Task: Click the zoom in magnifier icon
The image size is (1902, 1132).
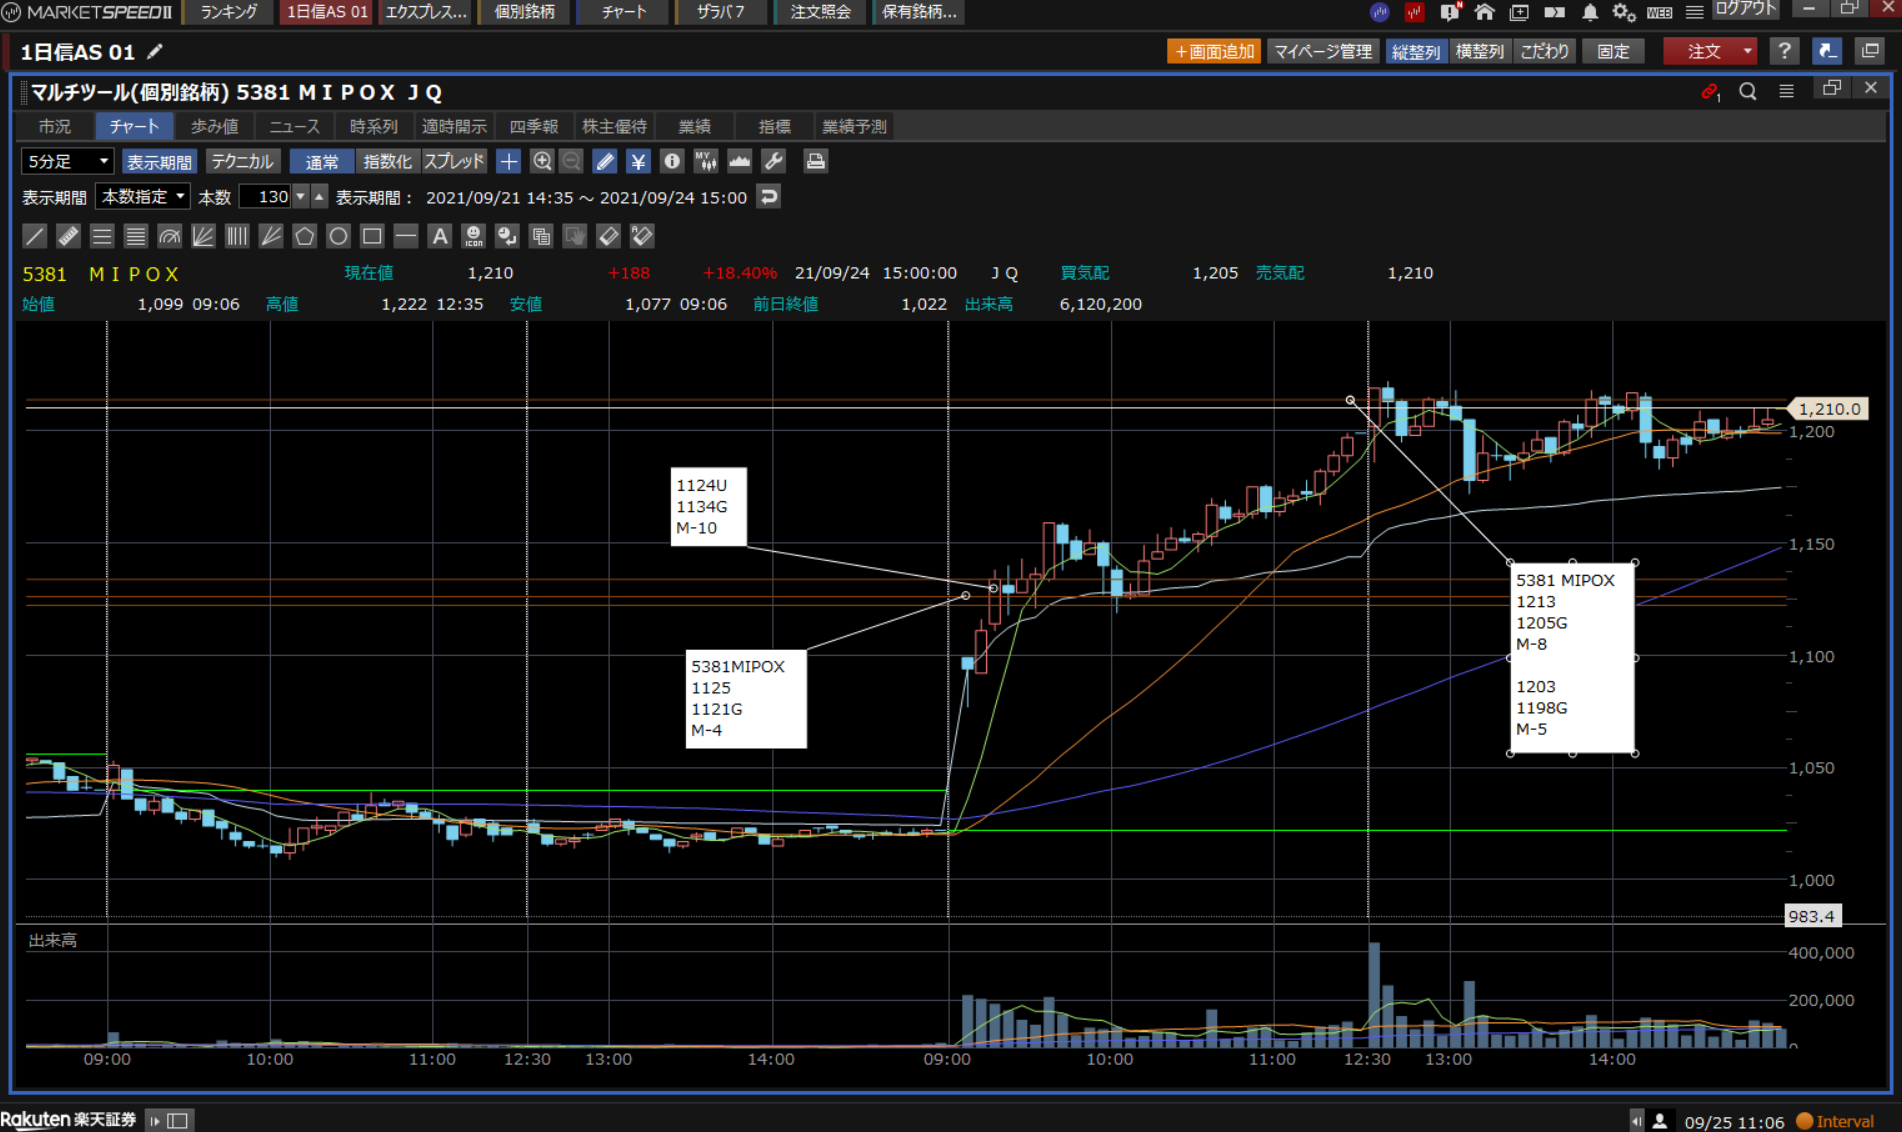Action: 542,161
